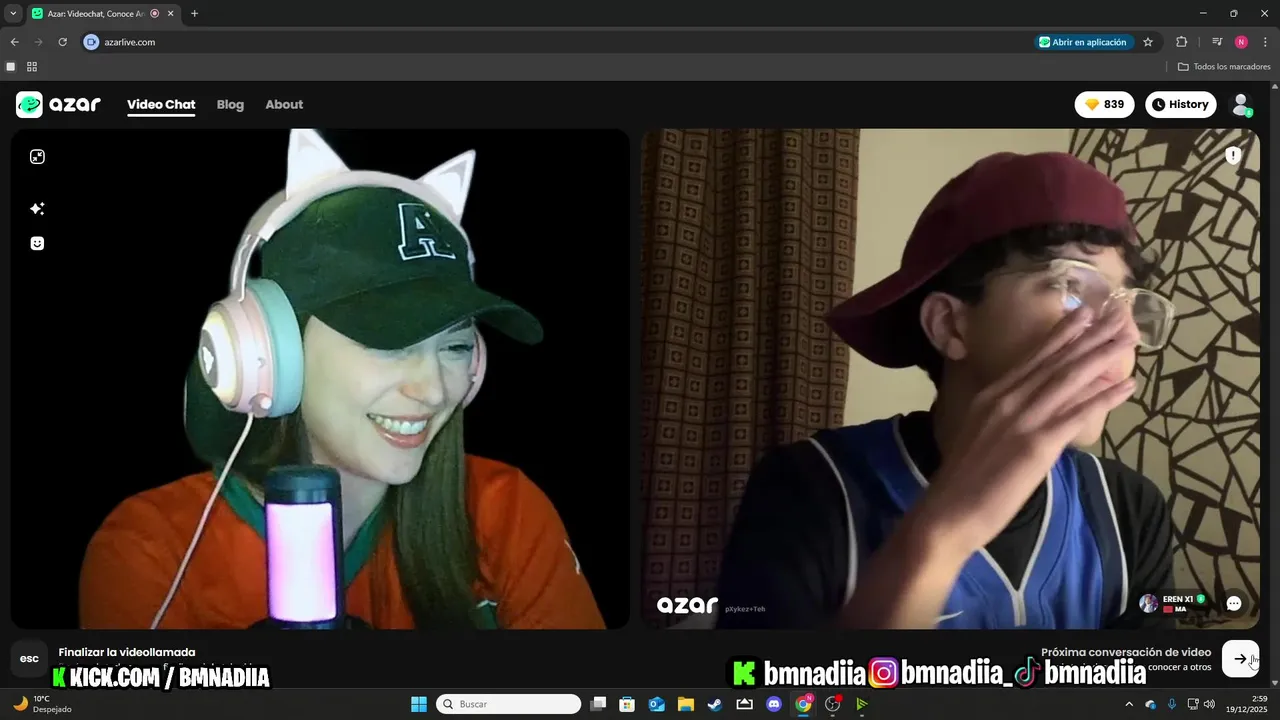This screenshot has width=1280, height=720.
Task: Open the Azar profile avatar
Action: tap(1241, 104)
